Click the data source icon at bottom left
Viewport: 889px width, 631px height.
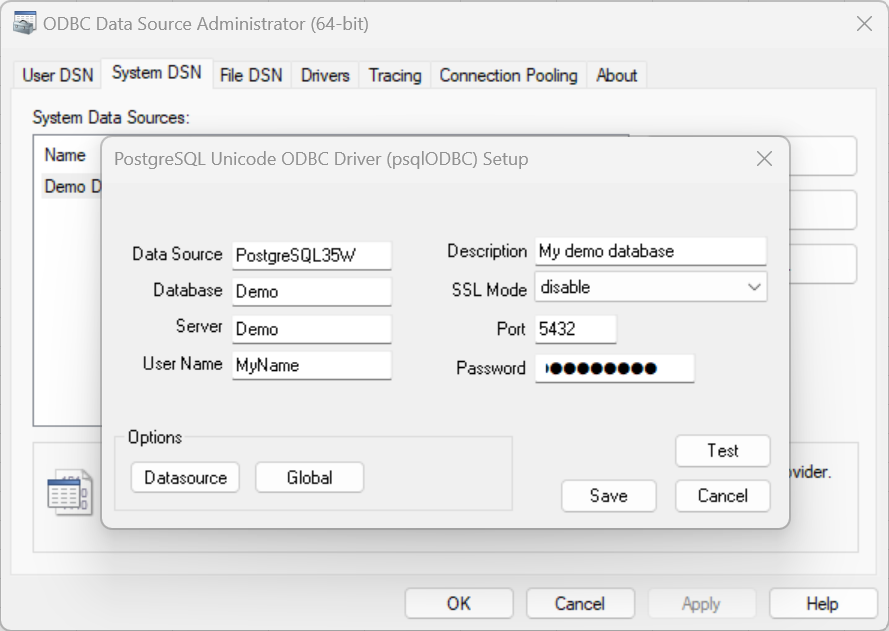pyautogui.click(x=68, y=493)
